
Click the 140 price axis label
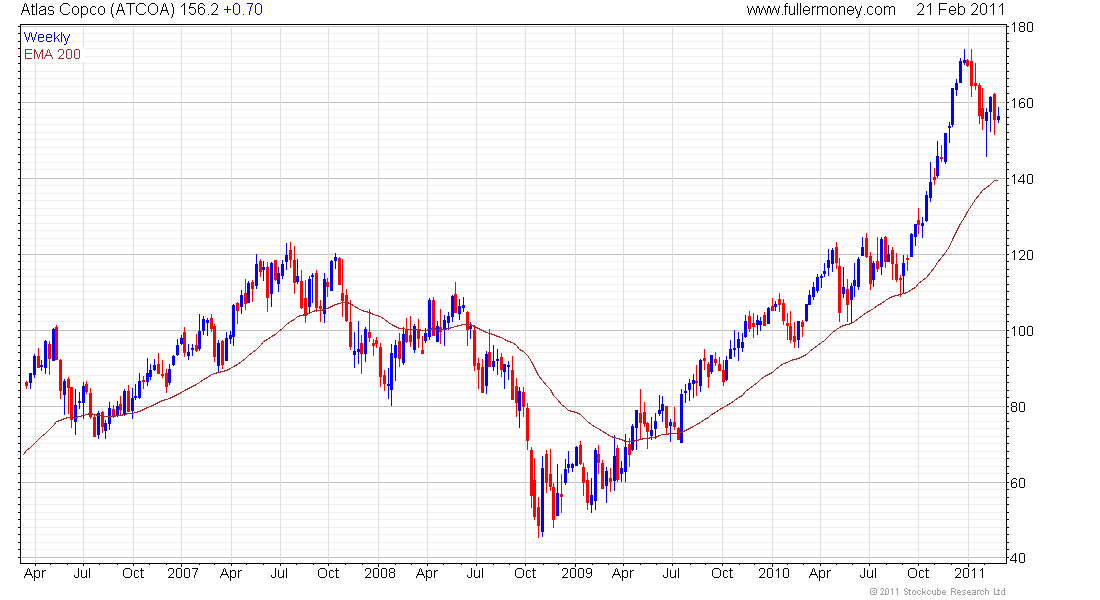1022,179
